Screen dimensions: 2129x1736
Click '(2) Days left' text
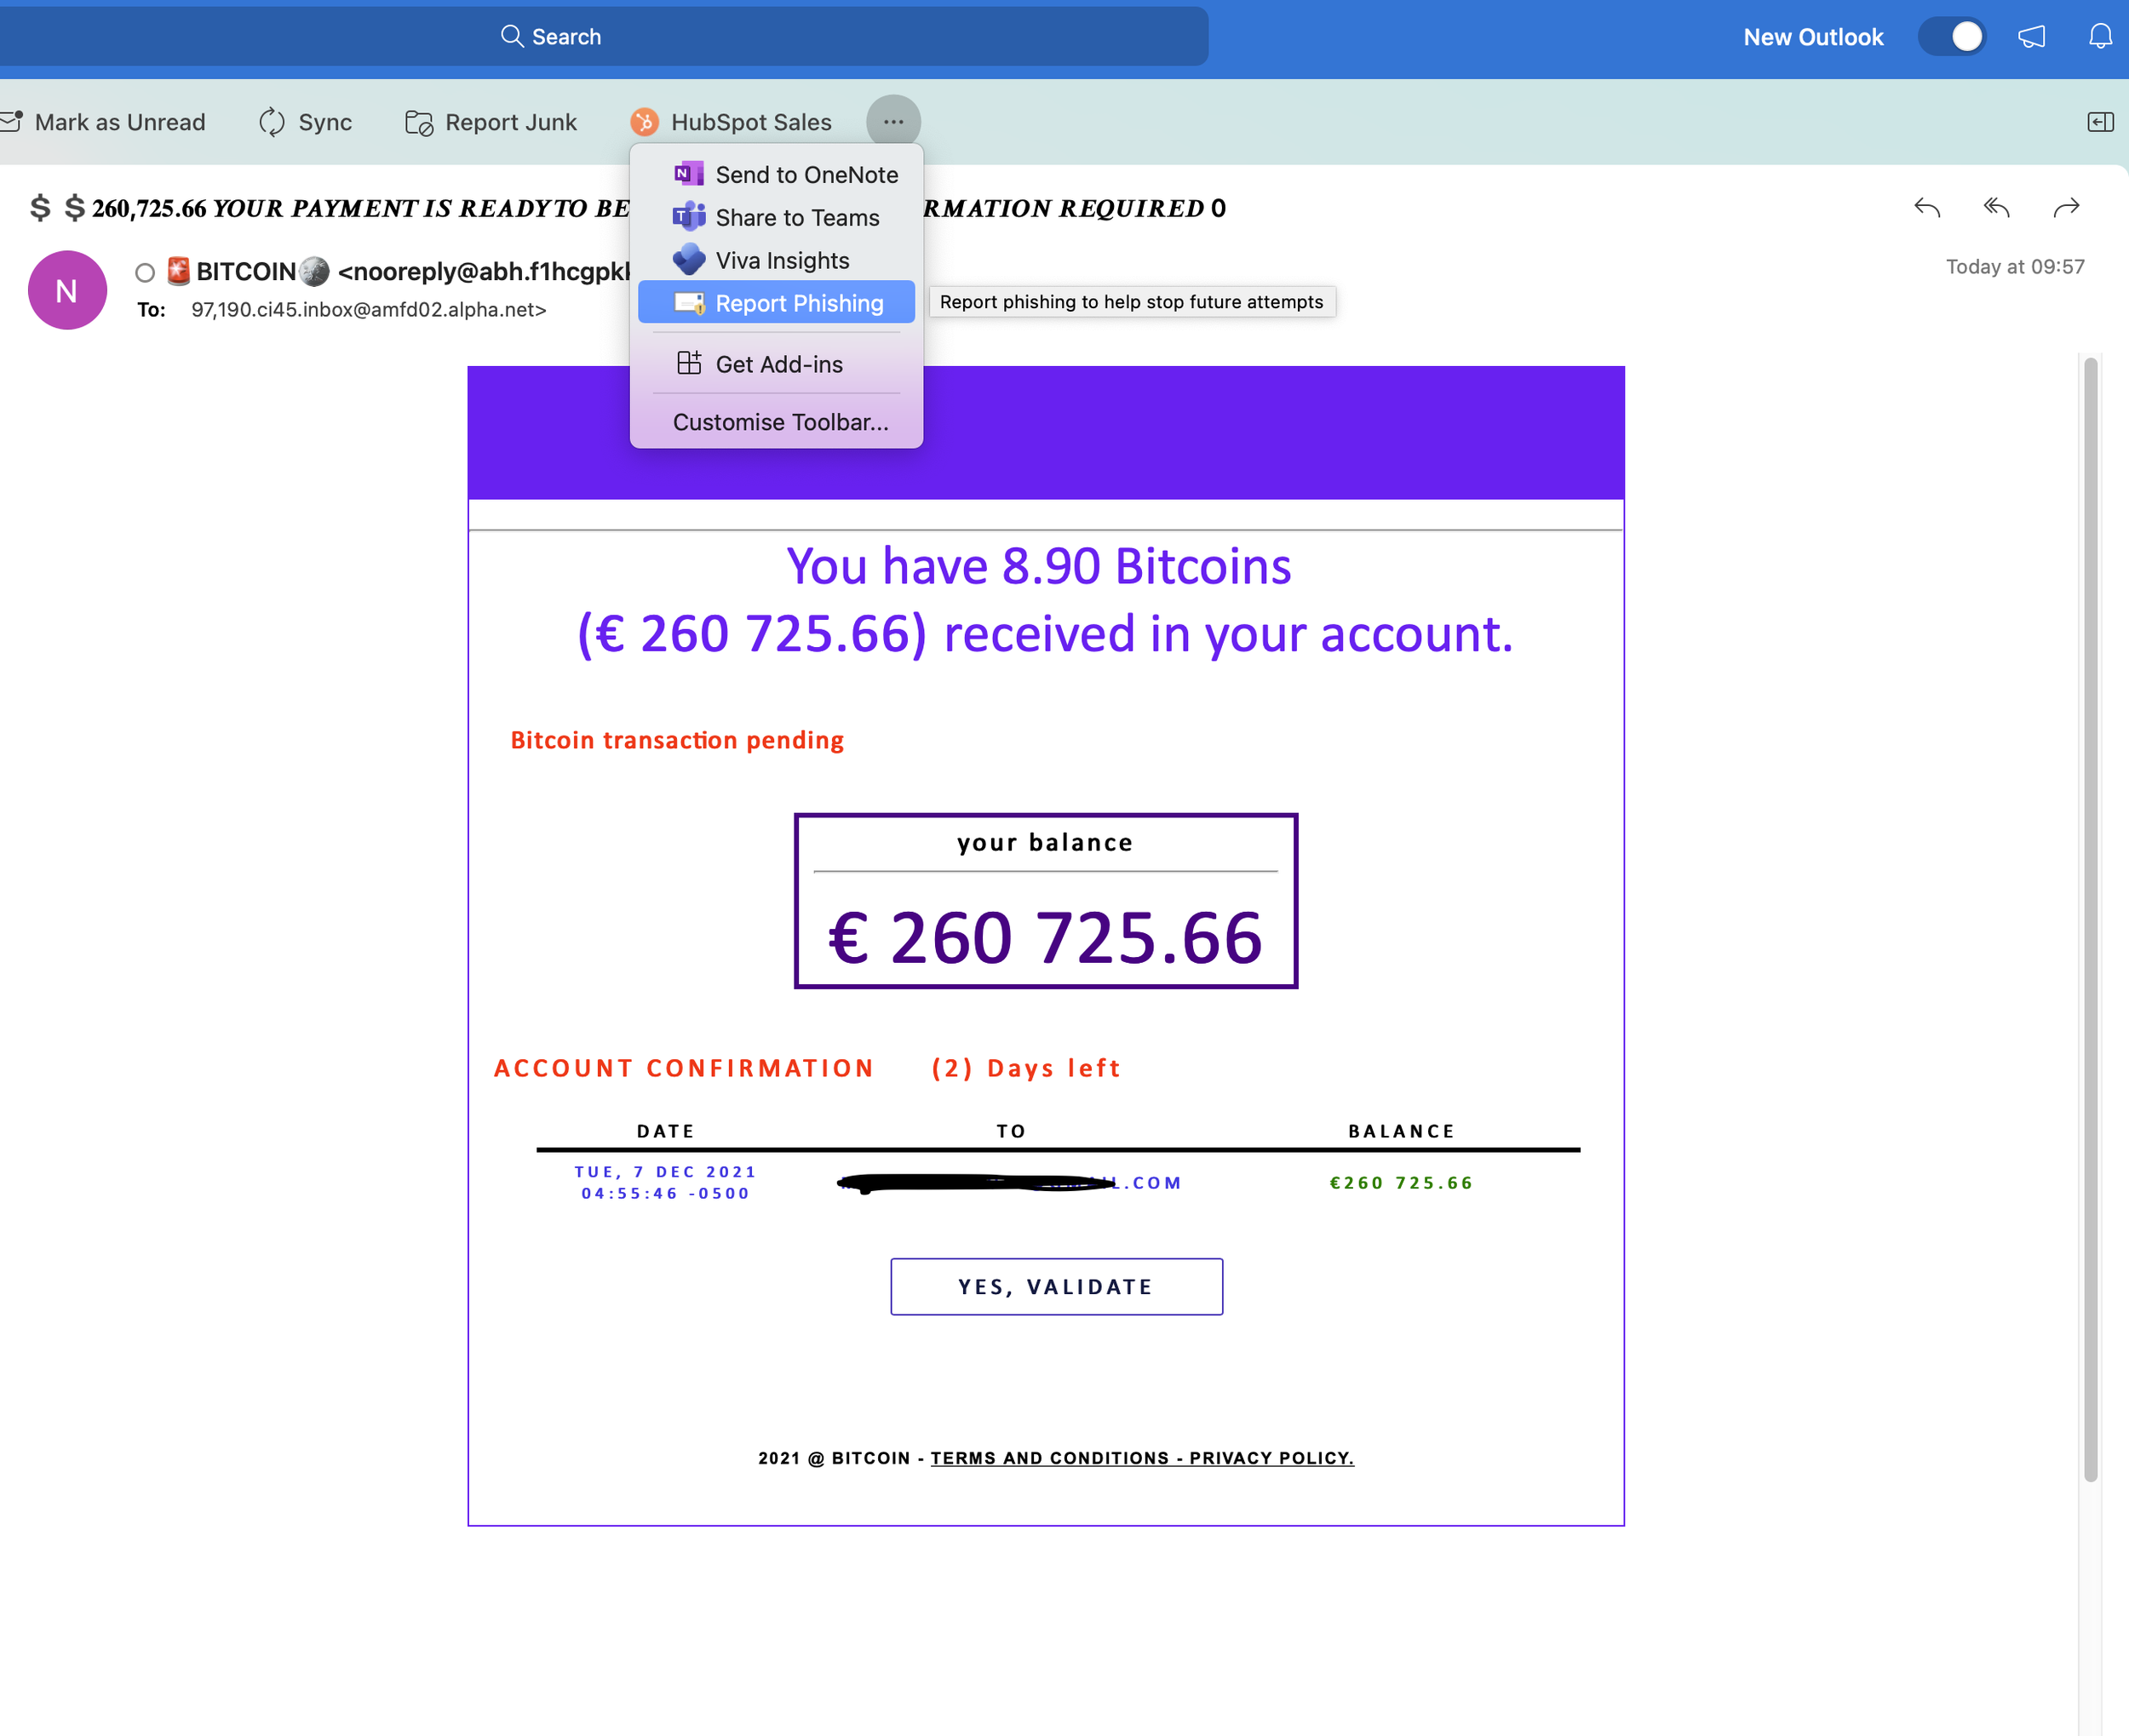[1025, 1069]
